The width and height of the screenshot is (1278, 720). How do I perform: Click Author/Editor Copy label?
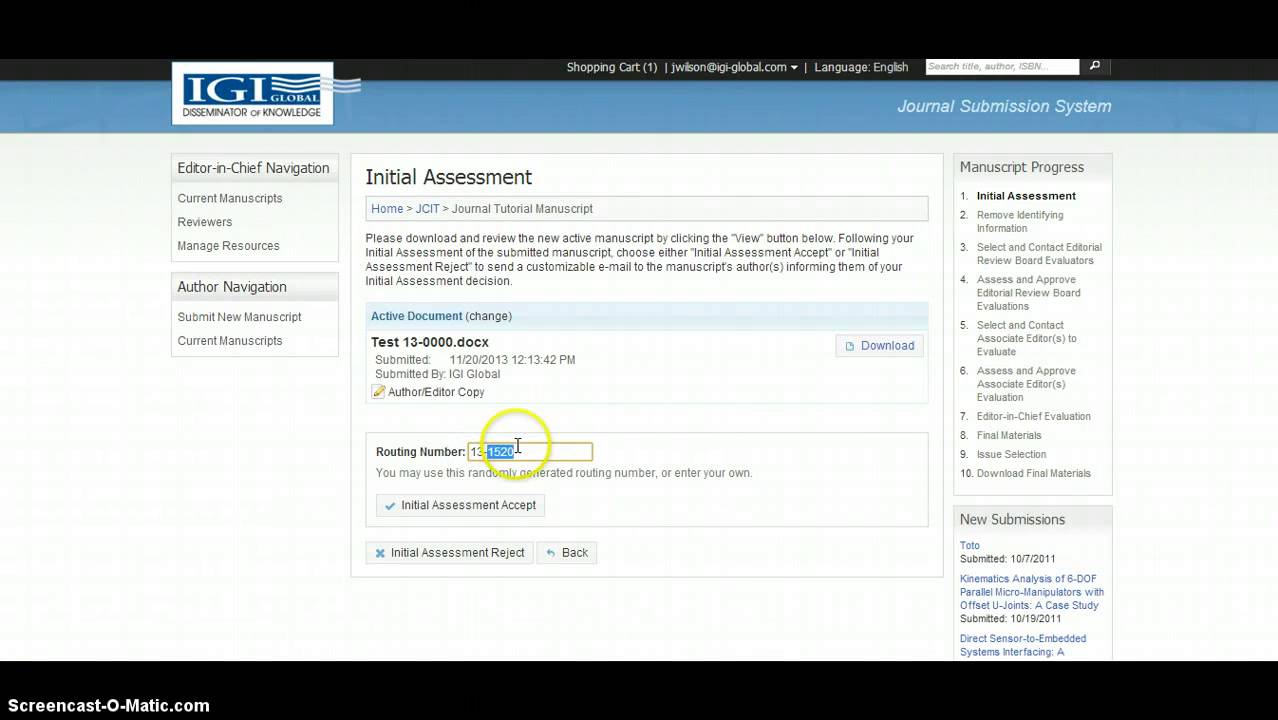(436, 392)
